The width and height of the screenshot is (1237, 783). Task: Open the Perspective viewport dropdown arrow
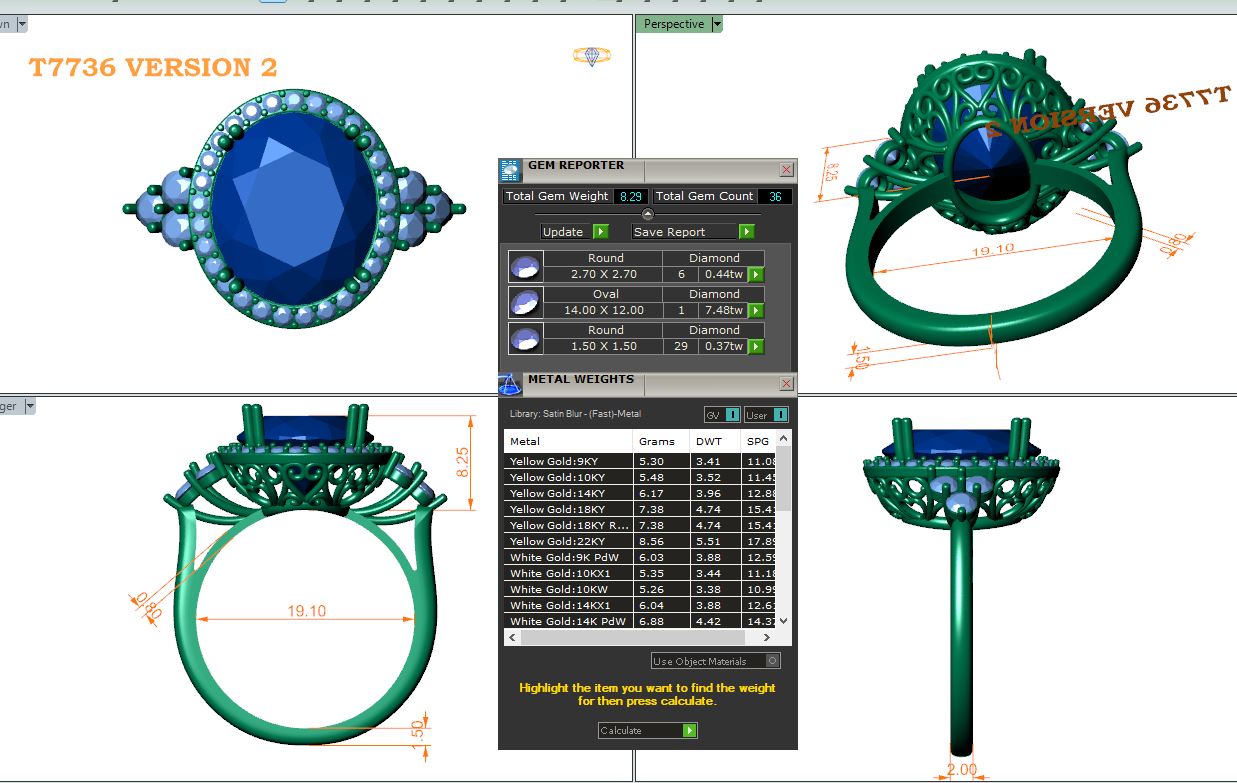tap(716, 24)
